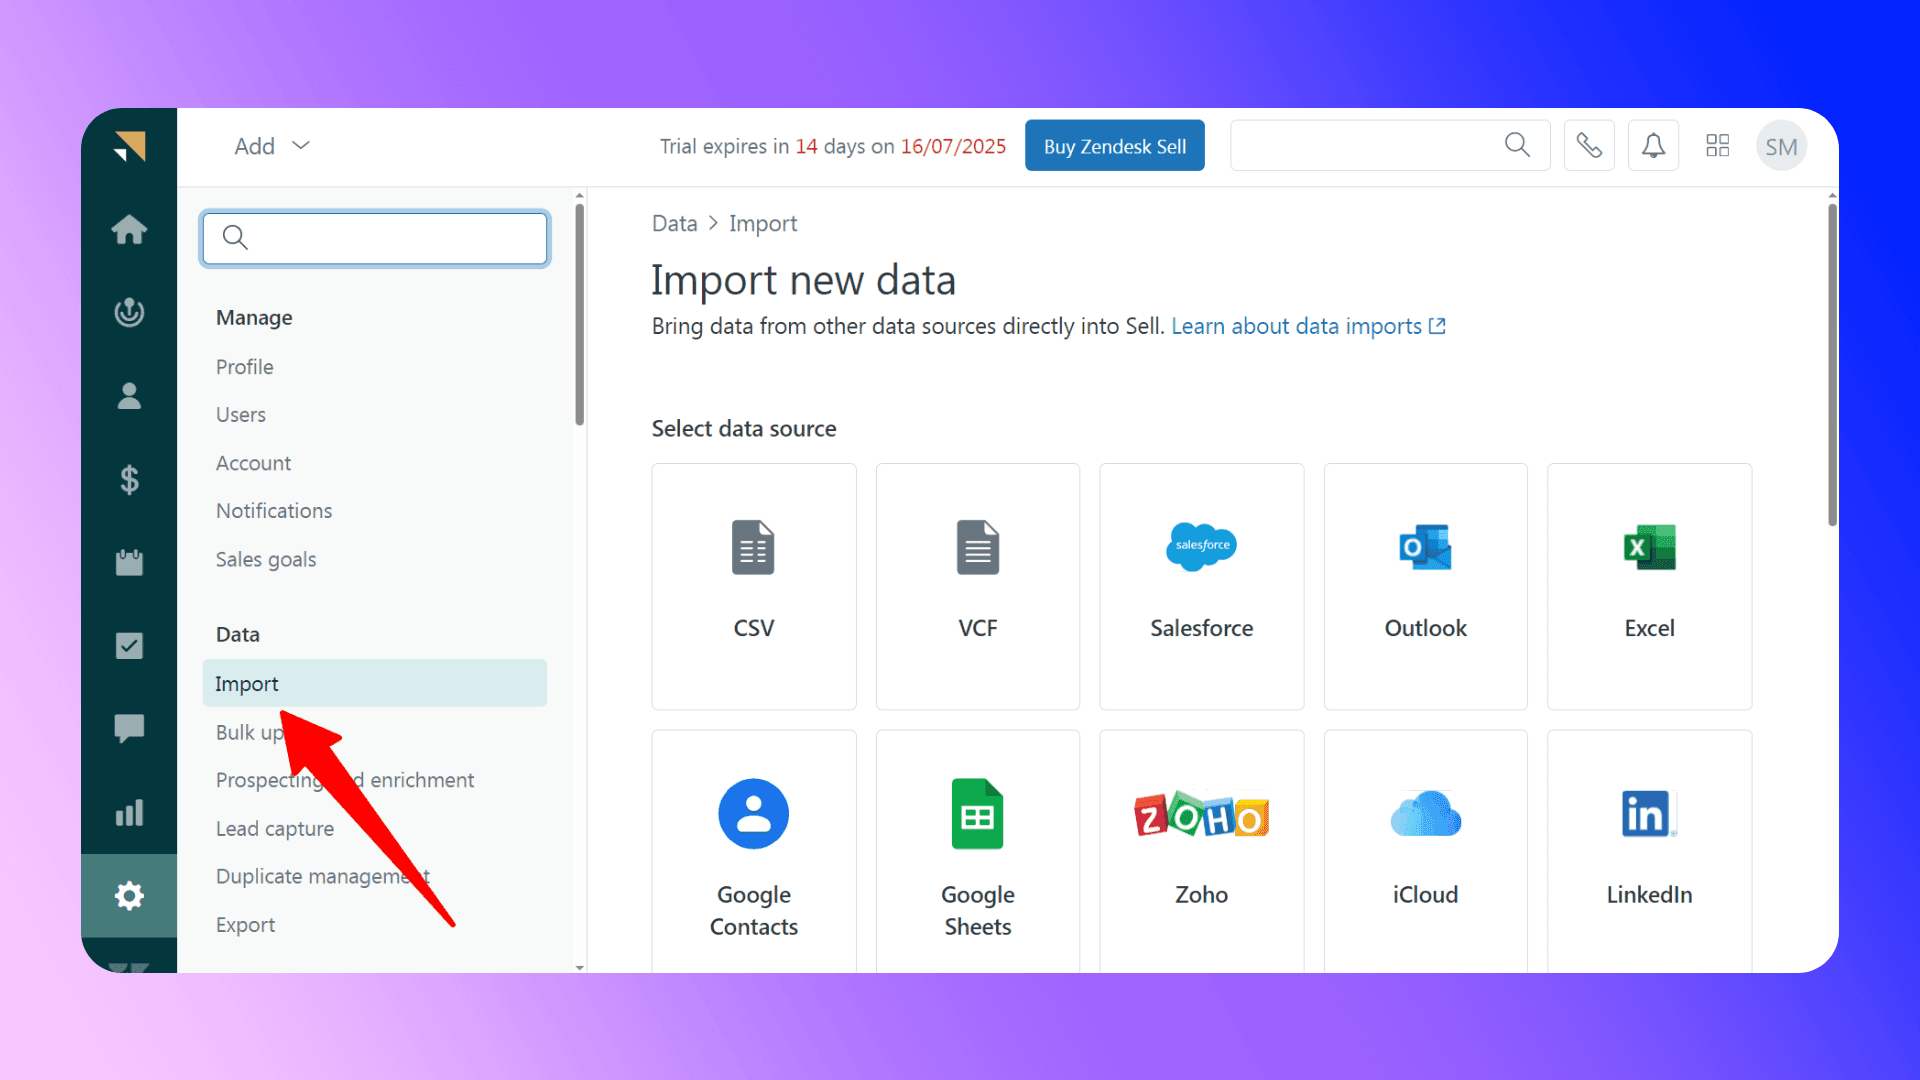The width and height of the screenshot is (1920, 1080).
Task: Select the CSV data source card
Action: click(754, 586)
